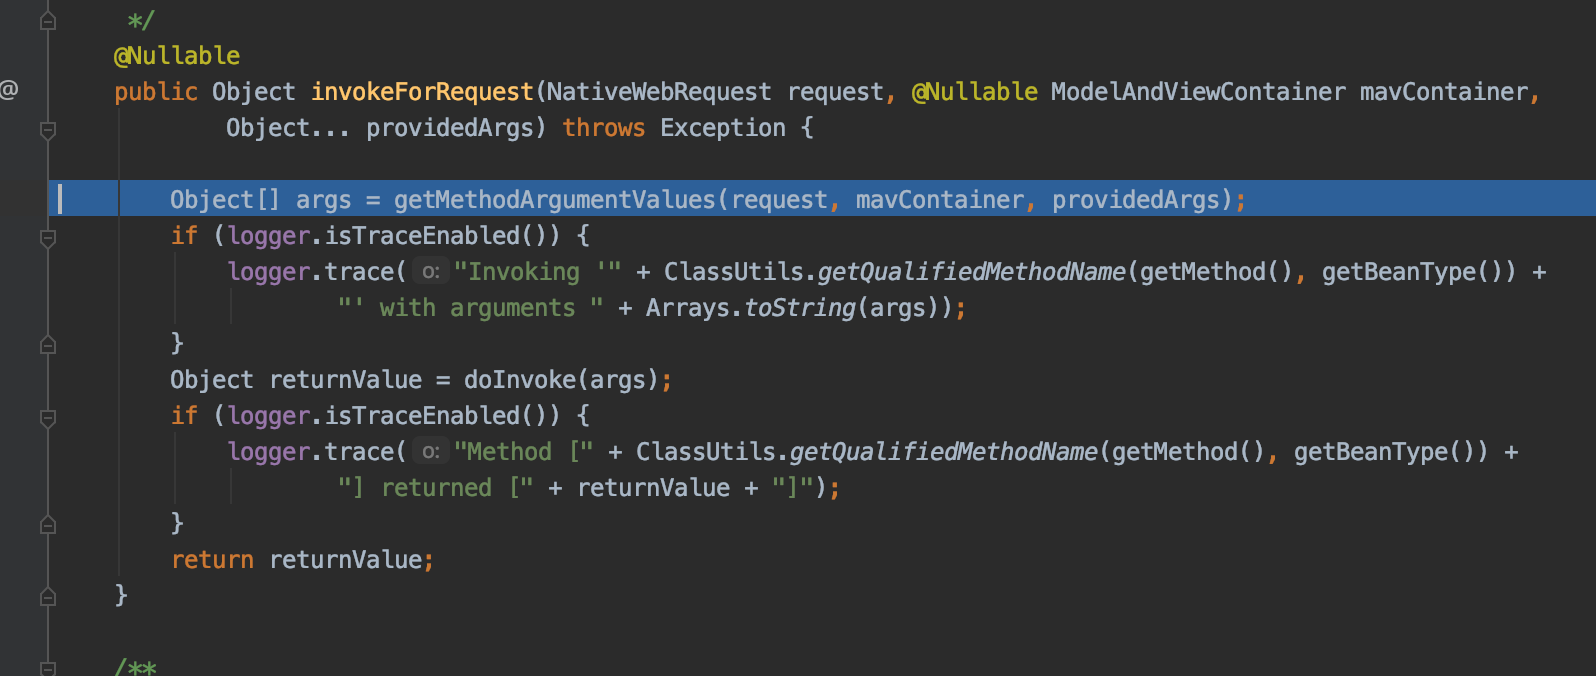Click getMethod() in the "Method [" trace line
Screen dimensions: 1596x676
[1188, 452]
